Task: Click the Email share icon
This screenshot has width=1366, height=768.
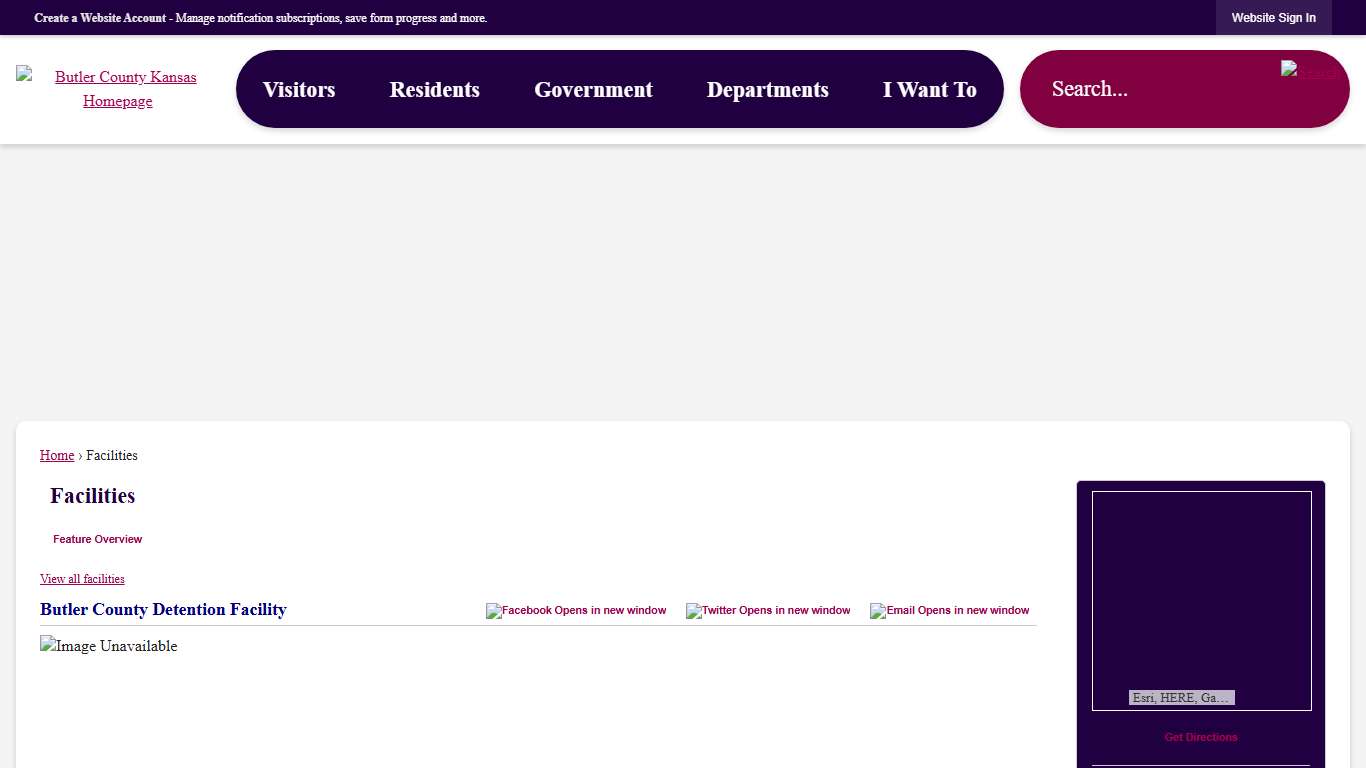Action: pos(949,611)
